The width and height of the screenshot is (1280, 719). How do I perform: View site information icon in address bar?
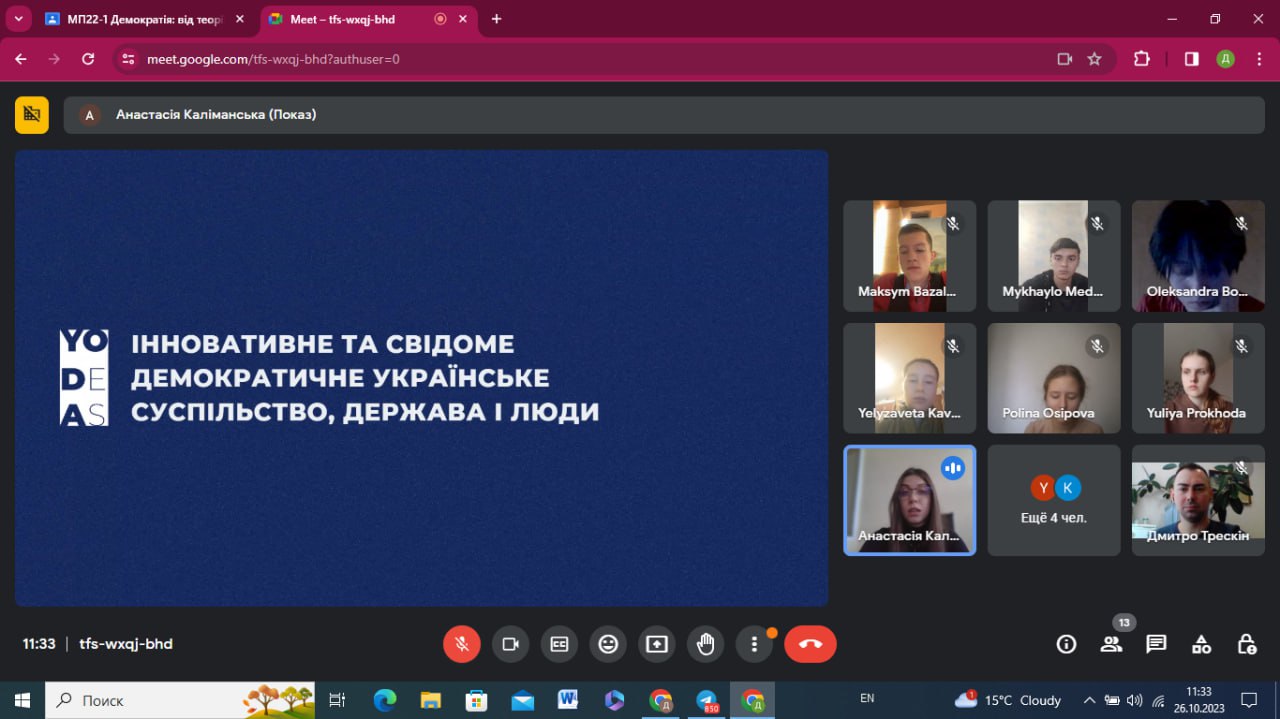coord(127,59)
